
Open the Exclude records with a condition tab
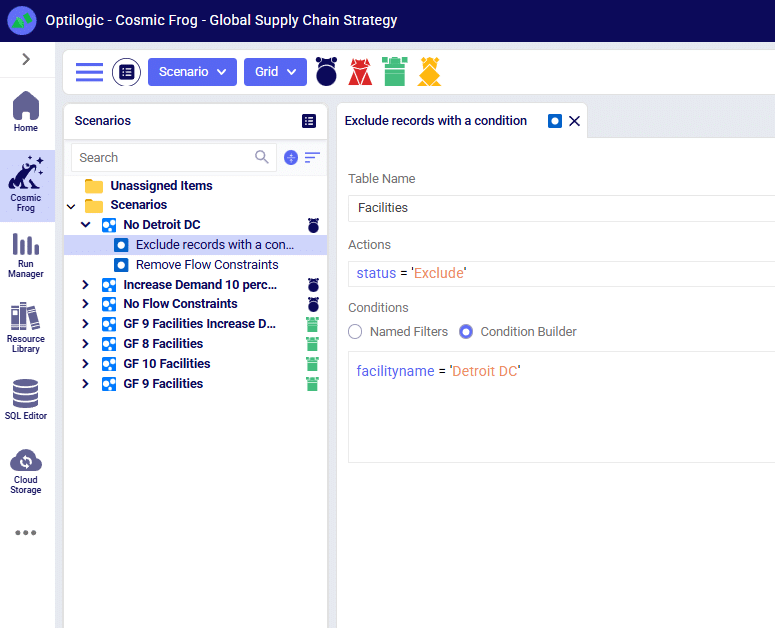point(435,121)
